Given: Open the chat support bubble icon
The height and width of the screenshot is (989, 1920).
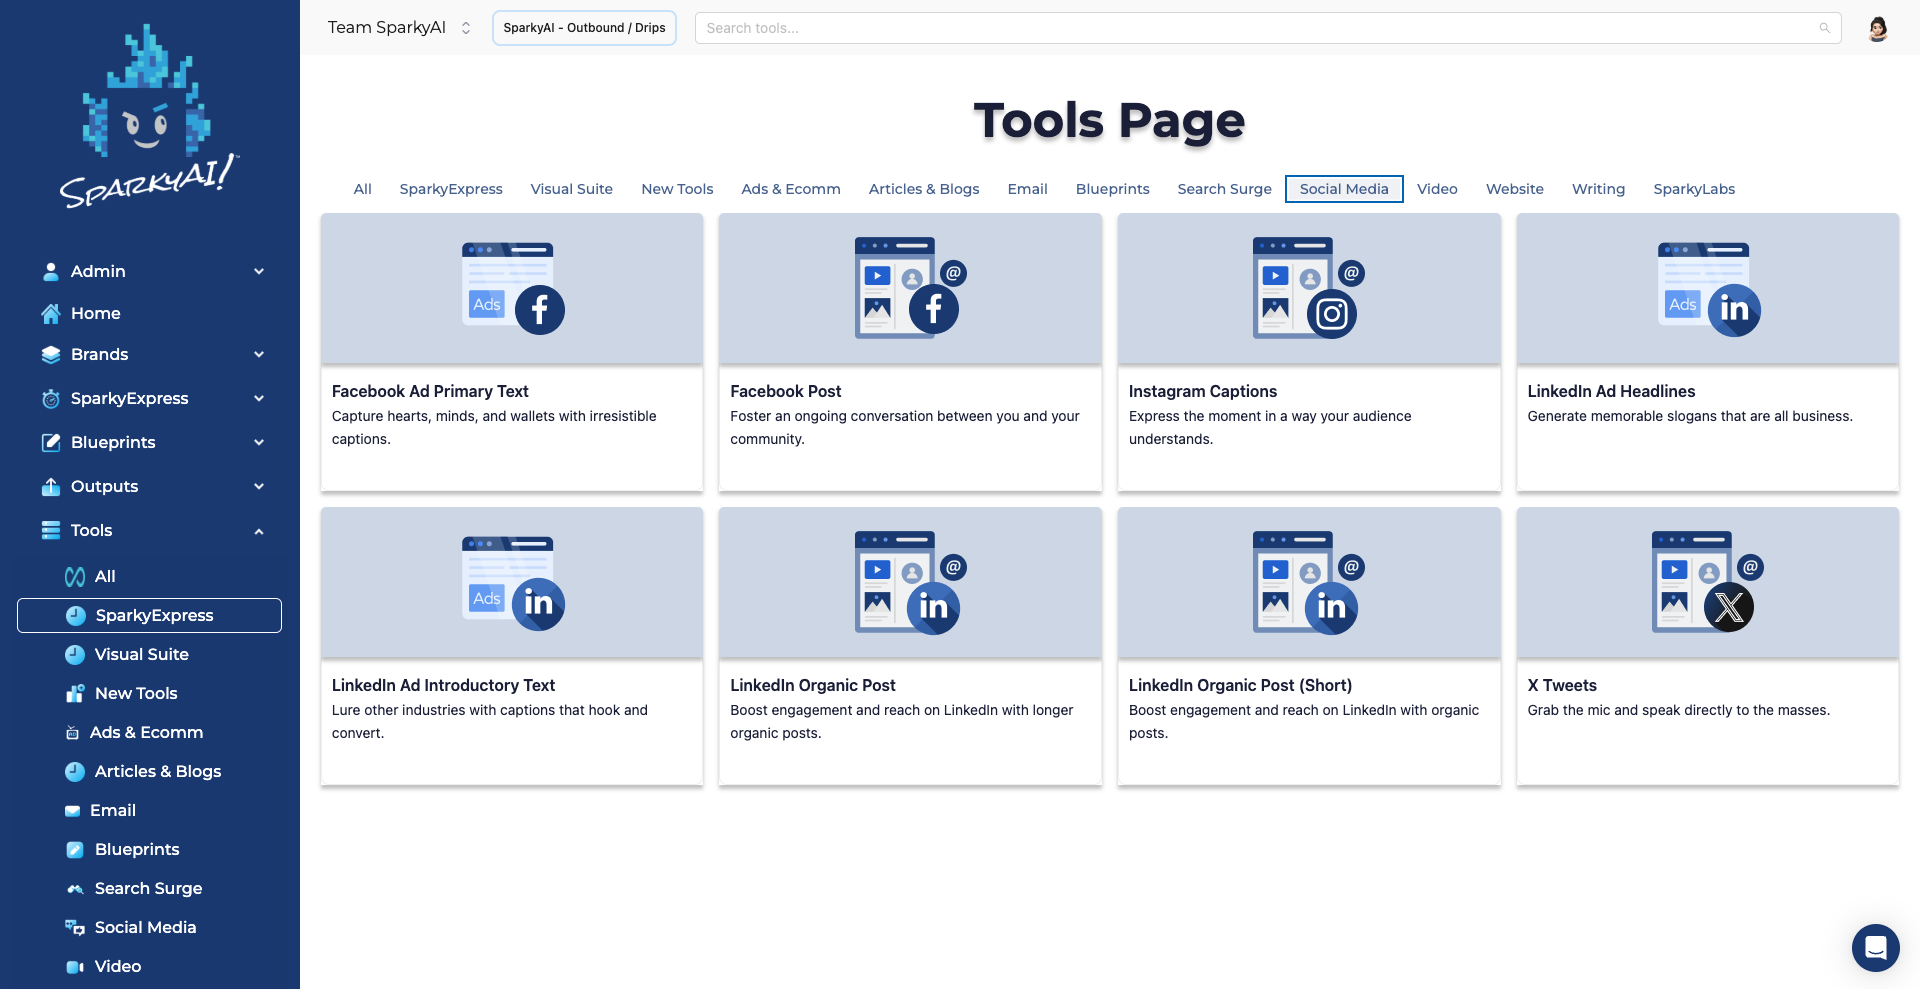Looking at the screenshot, I should pyautogui.click(x=1875, y=947).
